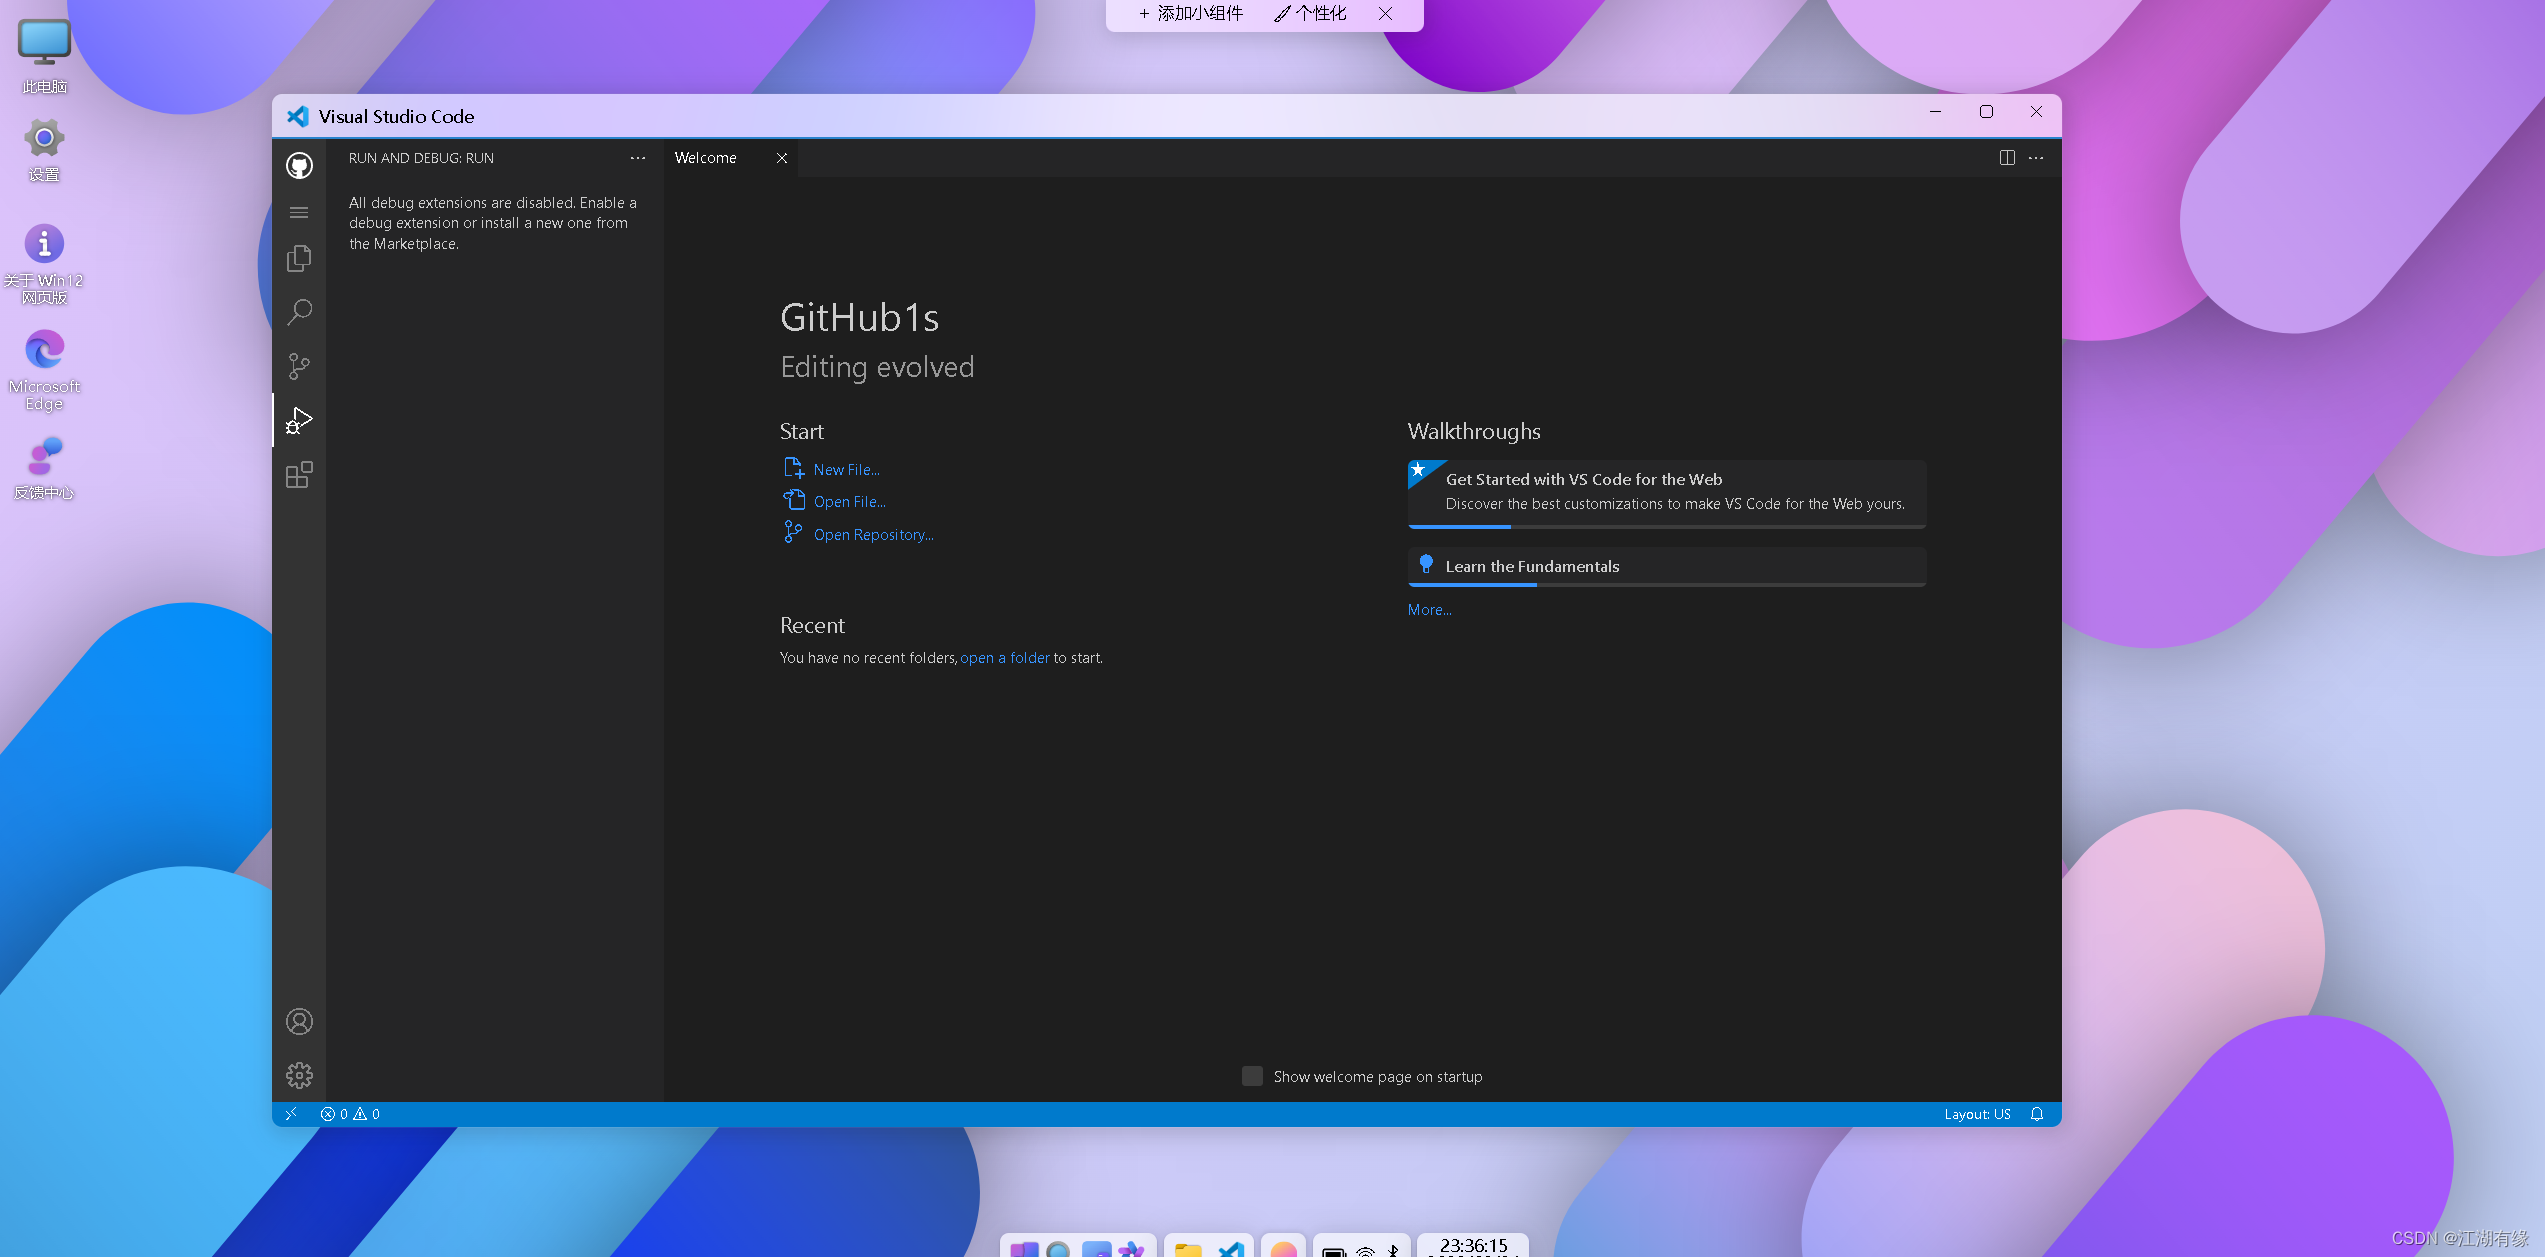Open Get Started with VS Code walkthrough

coord(1667,492)
